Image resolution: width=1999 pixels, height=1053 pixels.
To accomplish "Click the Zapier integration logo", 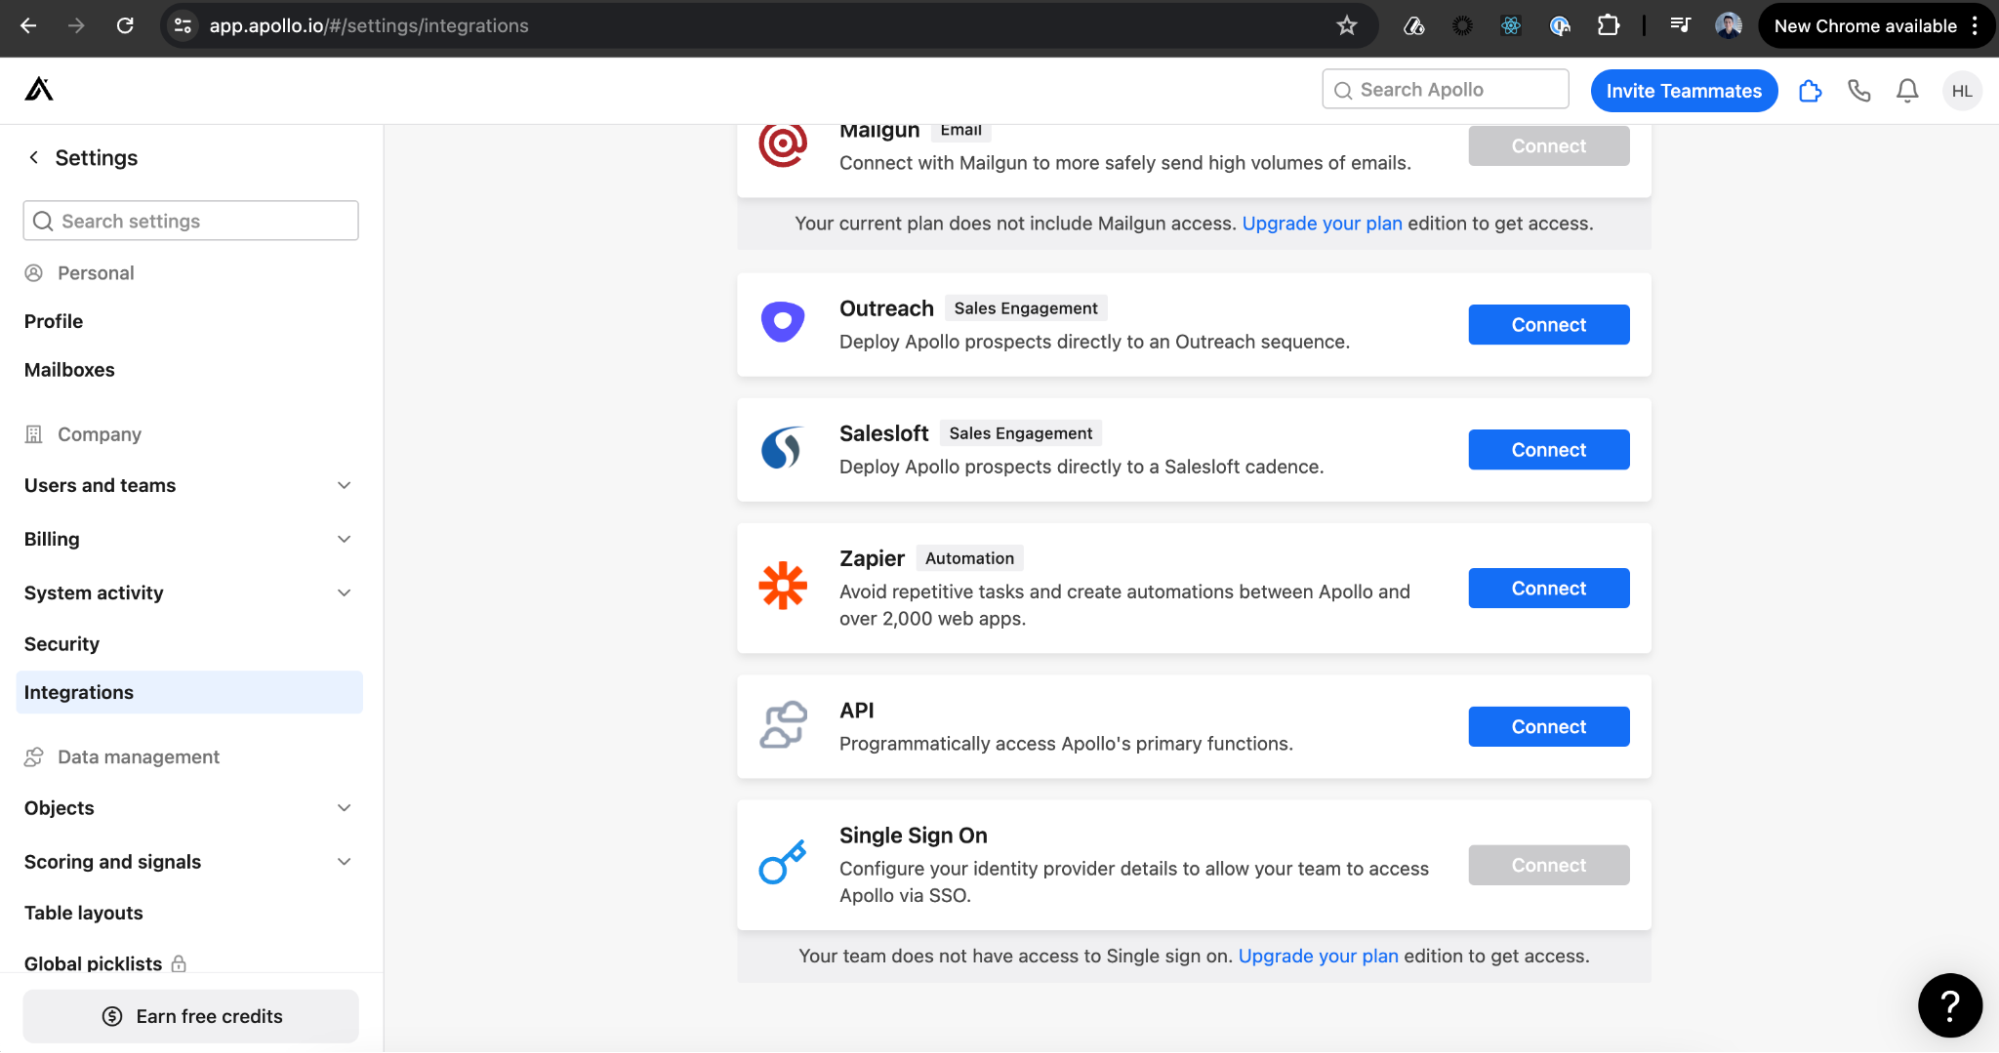I will [783, 587].
